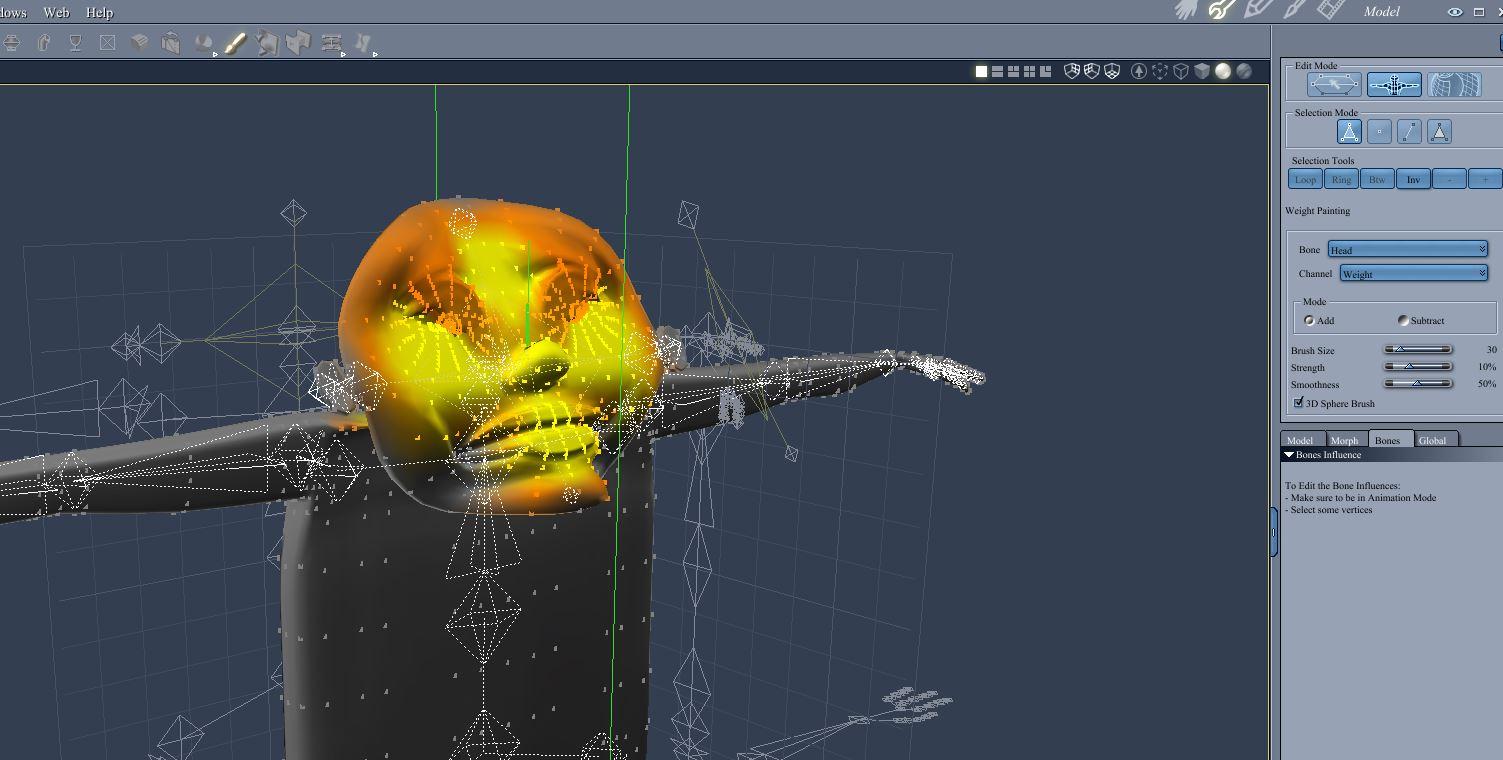Switch to four-pane grid layout

pyautogui.click(x=1029, y=71)
